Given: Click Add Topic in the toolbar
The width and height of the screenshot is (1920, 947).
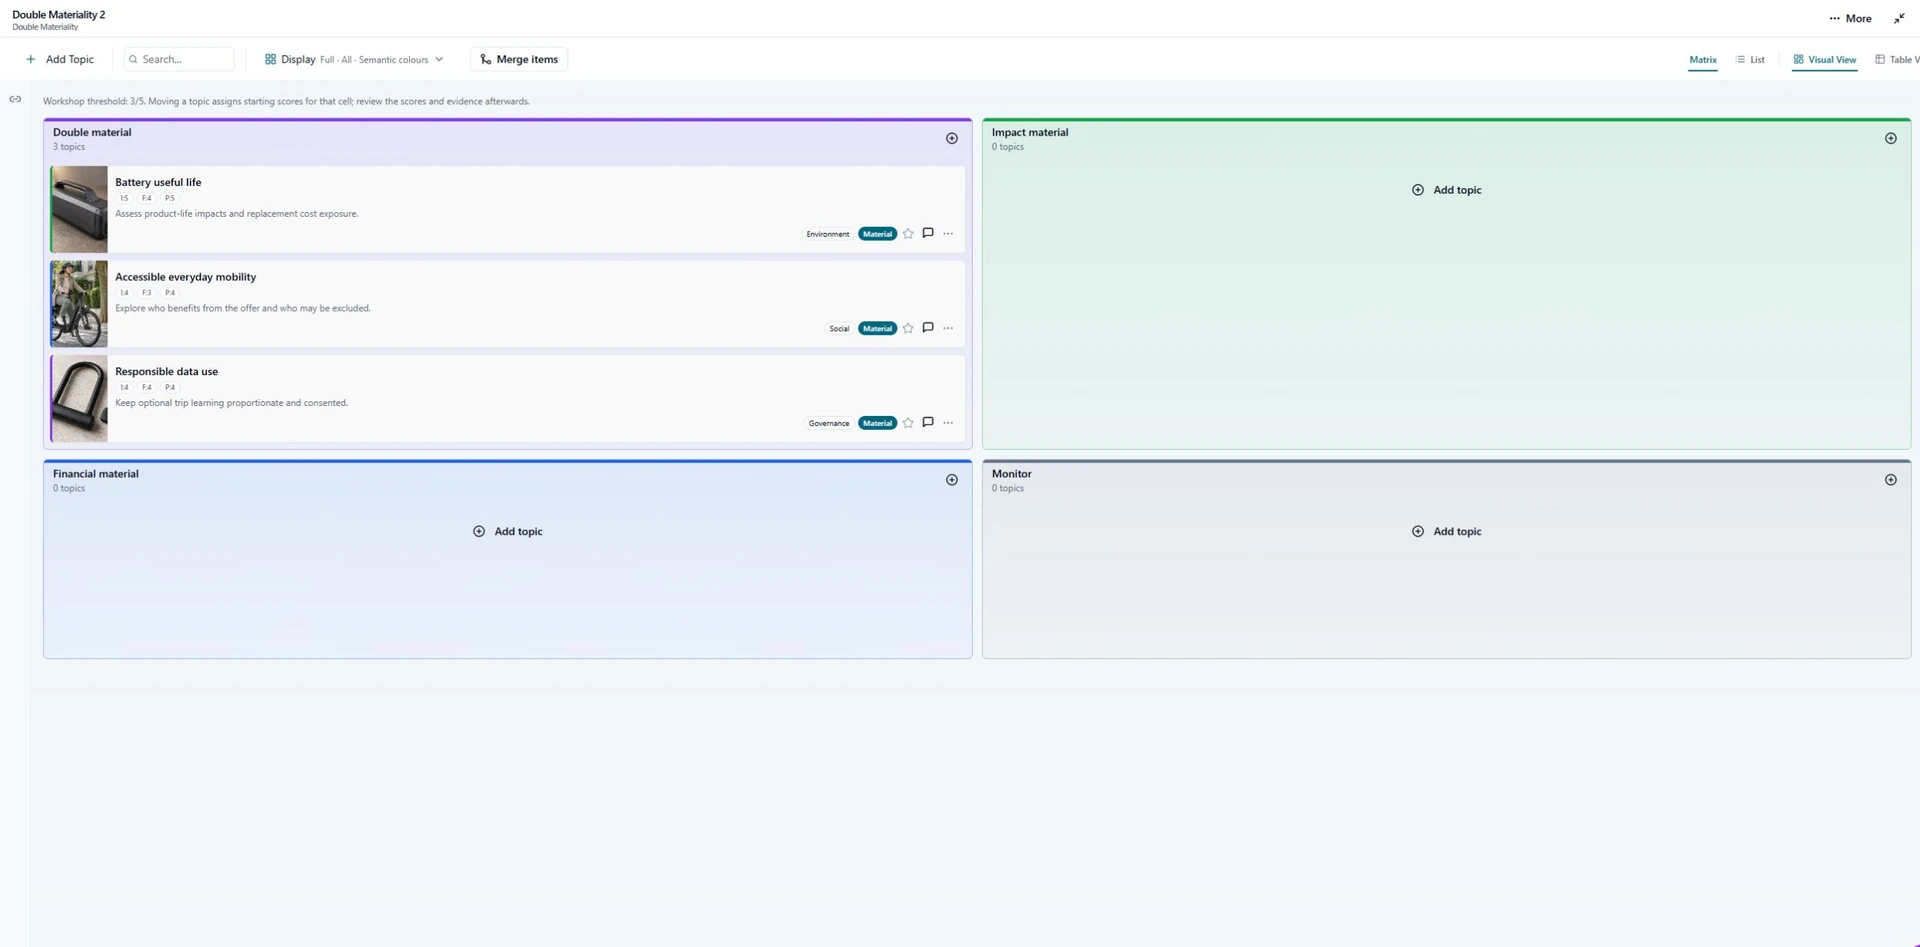Looking at the screenshot, I should tap(60, 59).
